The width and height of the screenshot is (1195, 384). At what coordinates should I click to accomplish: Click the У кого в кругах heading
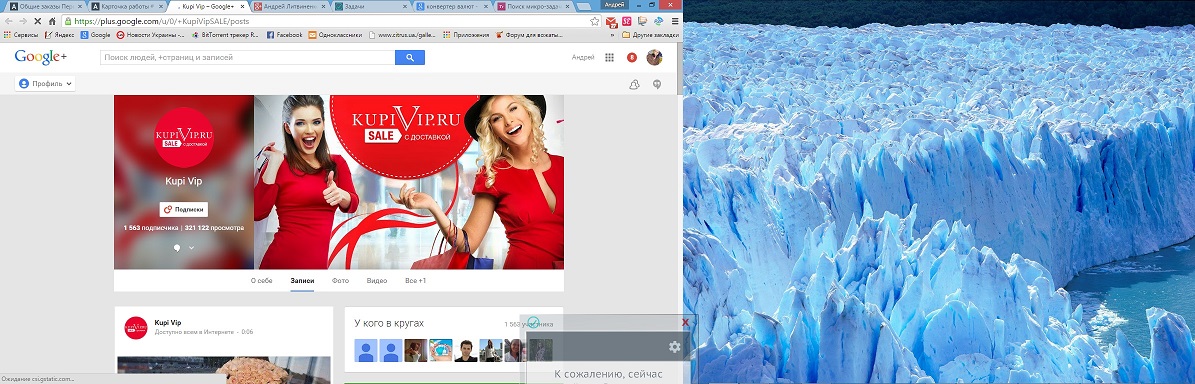[x=389, y=324]
